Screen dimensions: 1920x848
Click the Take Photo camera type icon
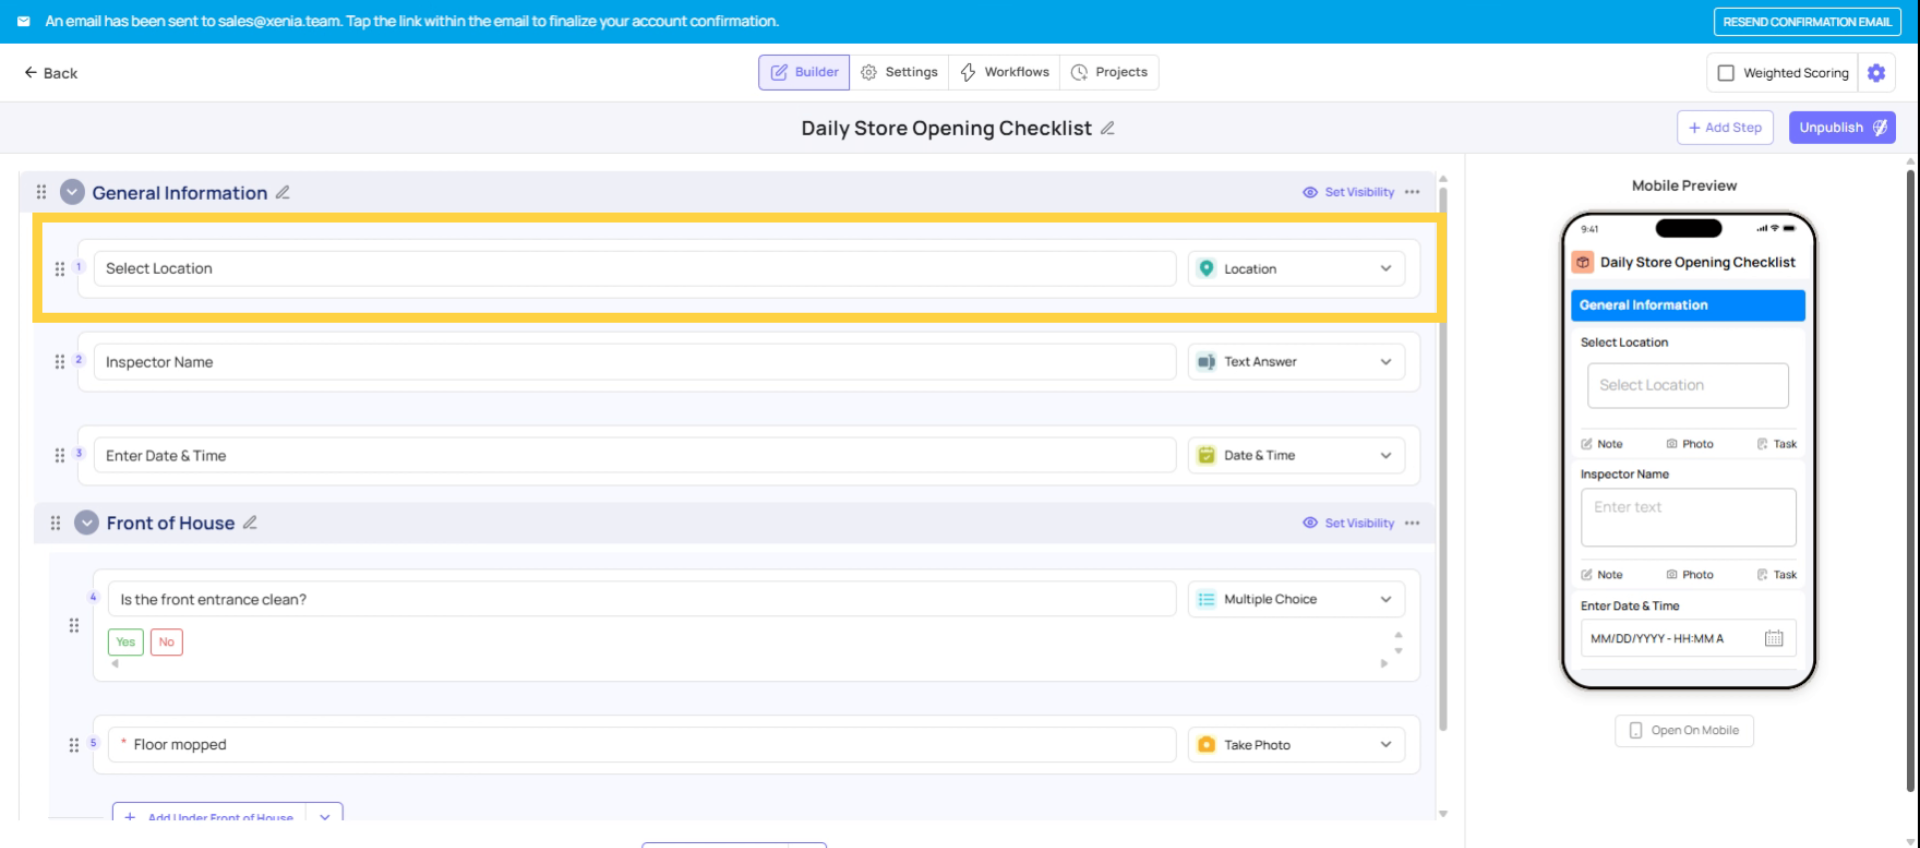pos(1206,745)
